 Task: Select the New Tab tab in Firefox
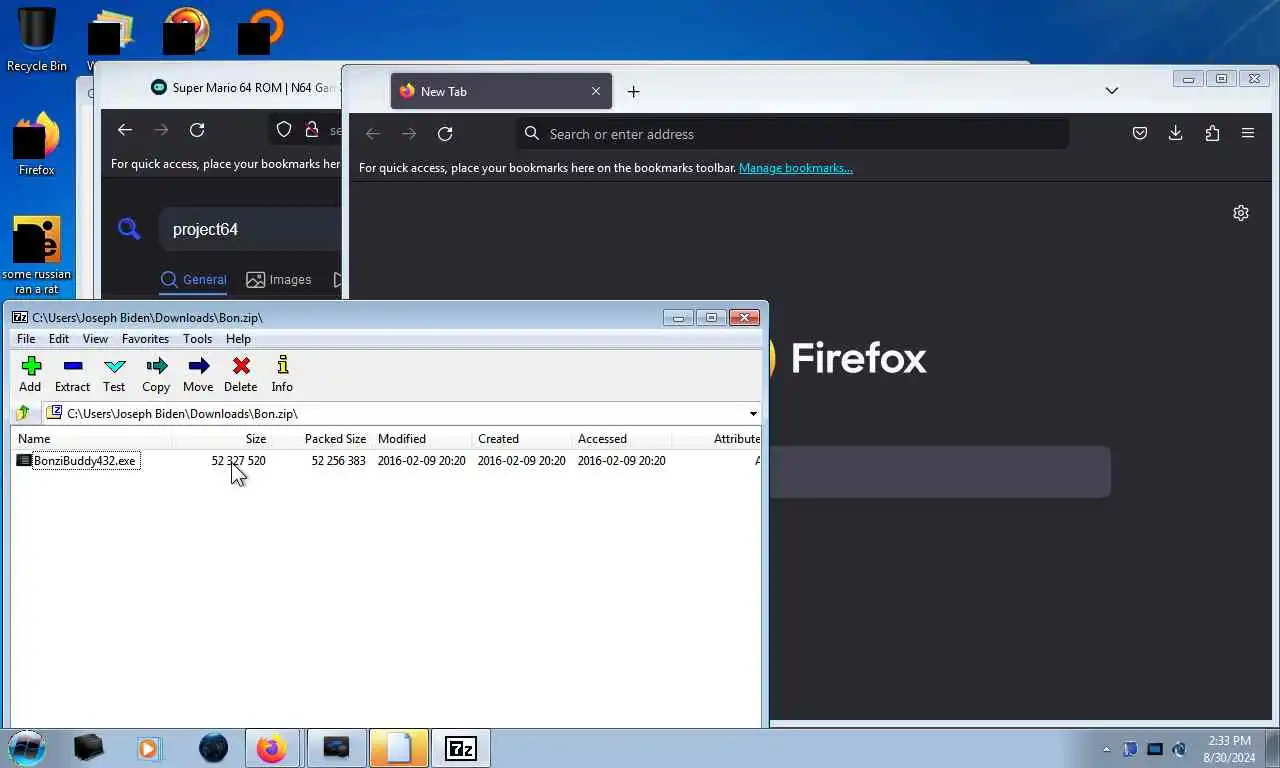point(500,91)
